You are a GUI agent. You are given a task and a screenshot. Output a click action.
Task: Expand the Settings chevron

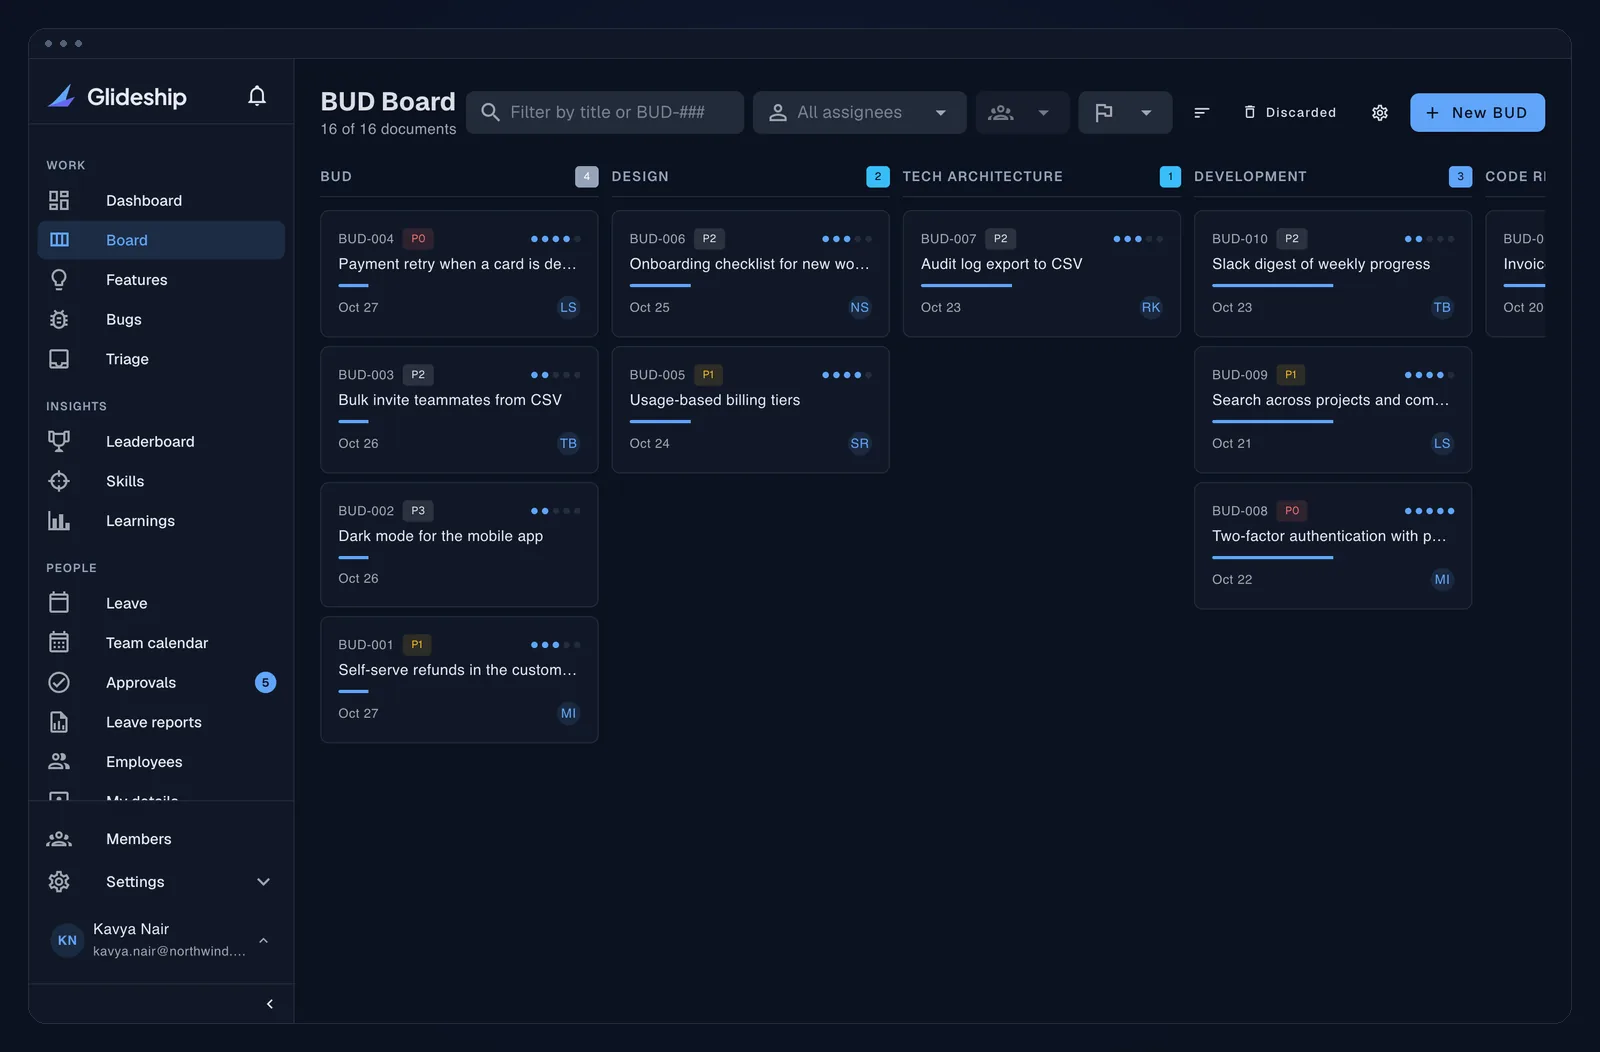click(264, 882)
